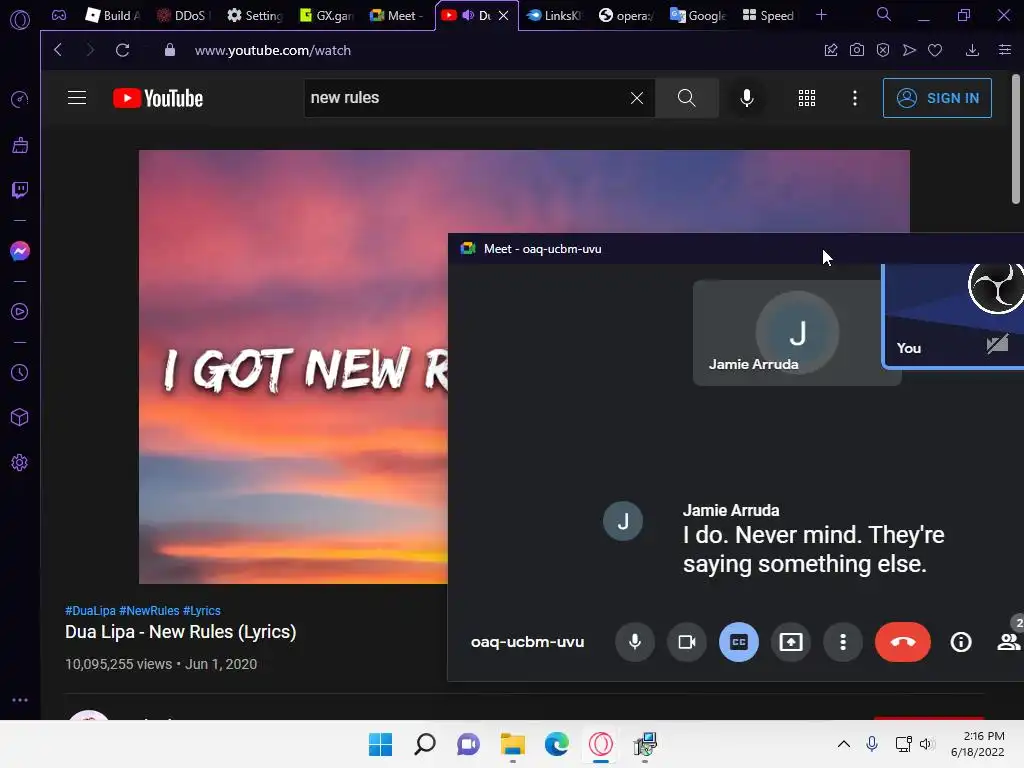Click Jamie Arruda participant tile
Image resolution: width=1024 pixels, height=768 pixels.
pos(787,332)
